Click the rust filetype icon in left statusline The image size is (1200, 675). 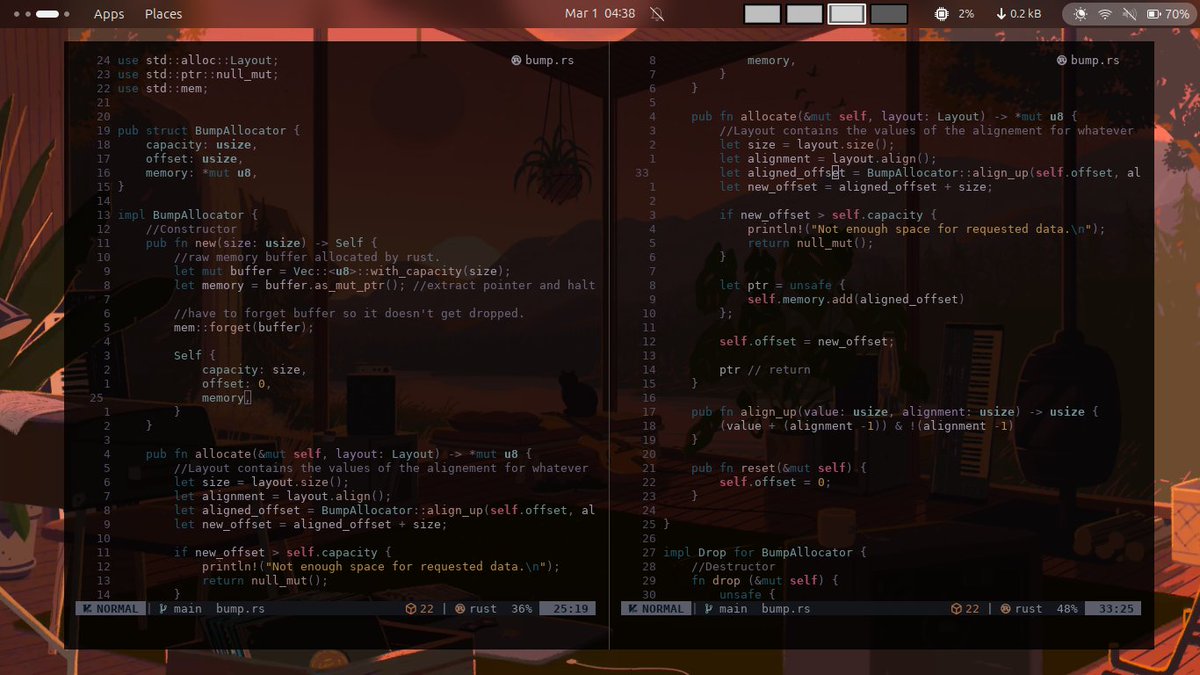pyautogui.click(x=460, y=608)
